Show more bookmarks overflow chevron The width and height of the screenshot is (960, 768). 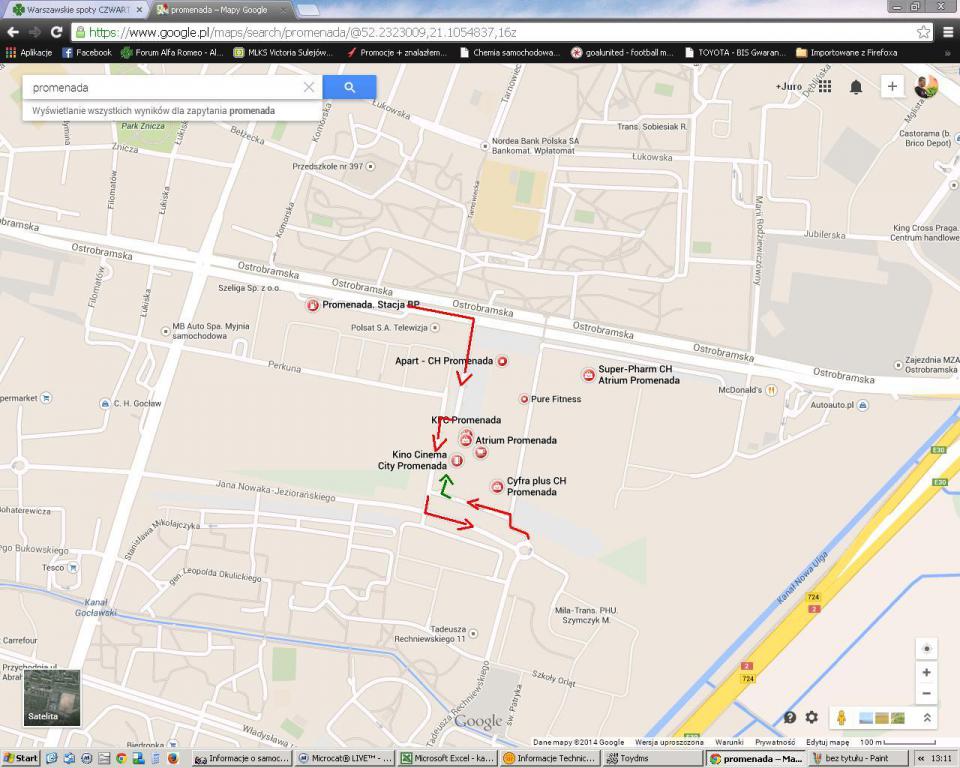tap(948, 53)
